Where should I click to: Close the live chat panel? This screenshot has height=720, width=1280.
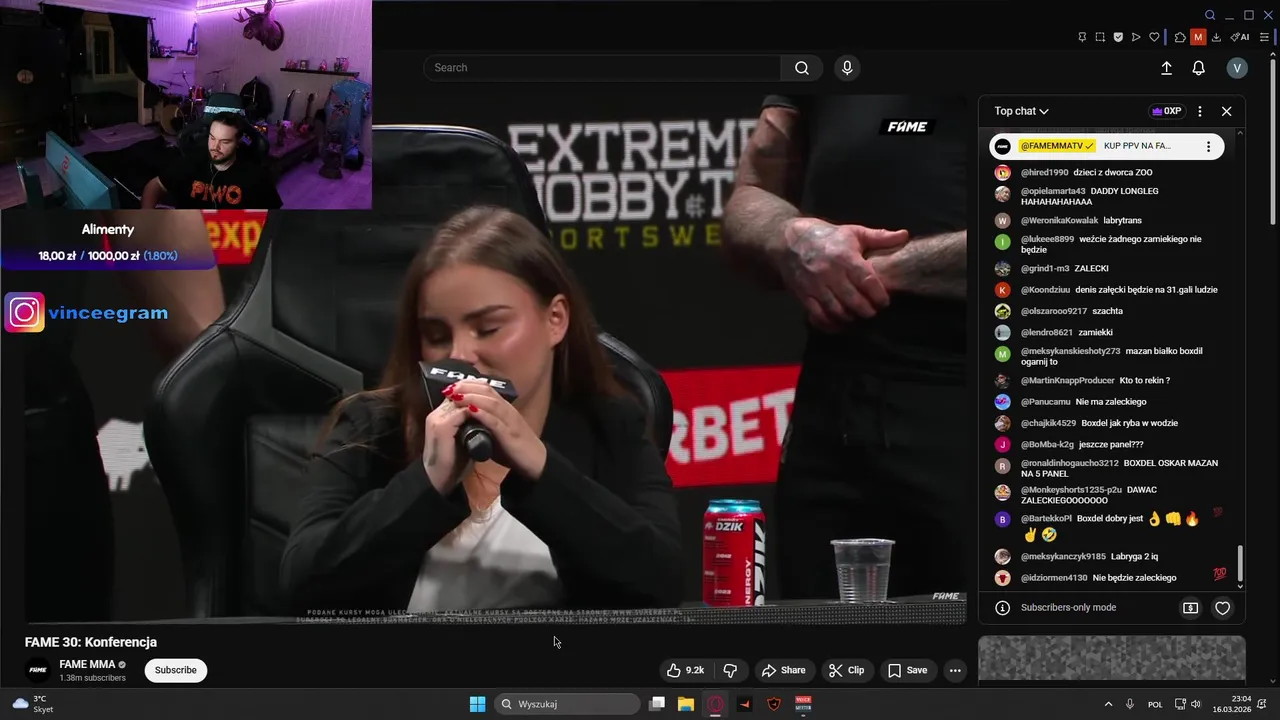1226,111
